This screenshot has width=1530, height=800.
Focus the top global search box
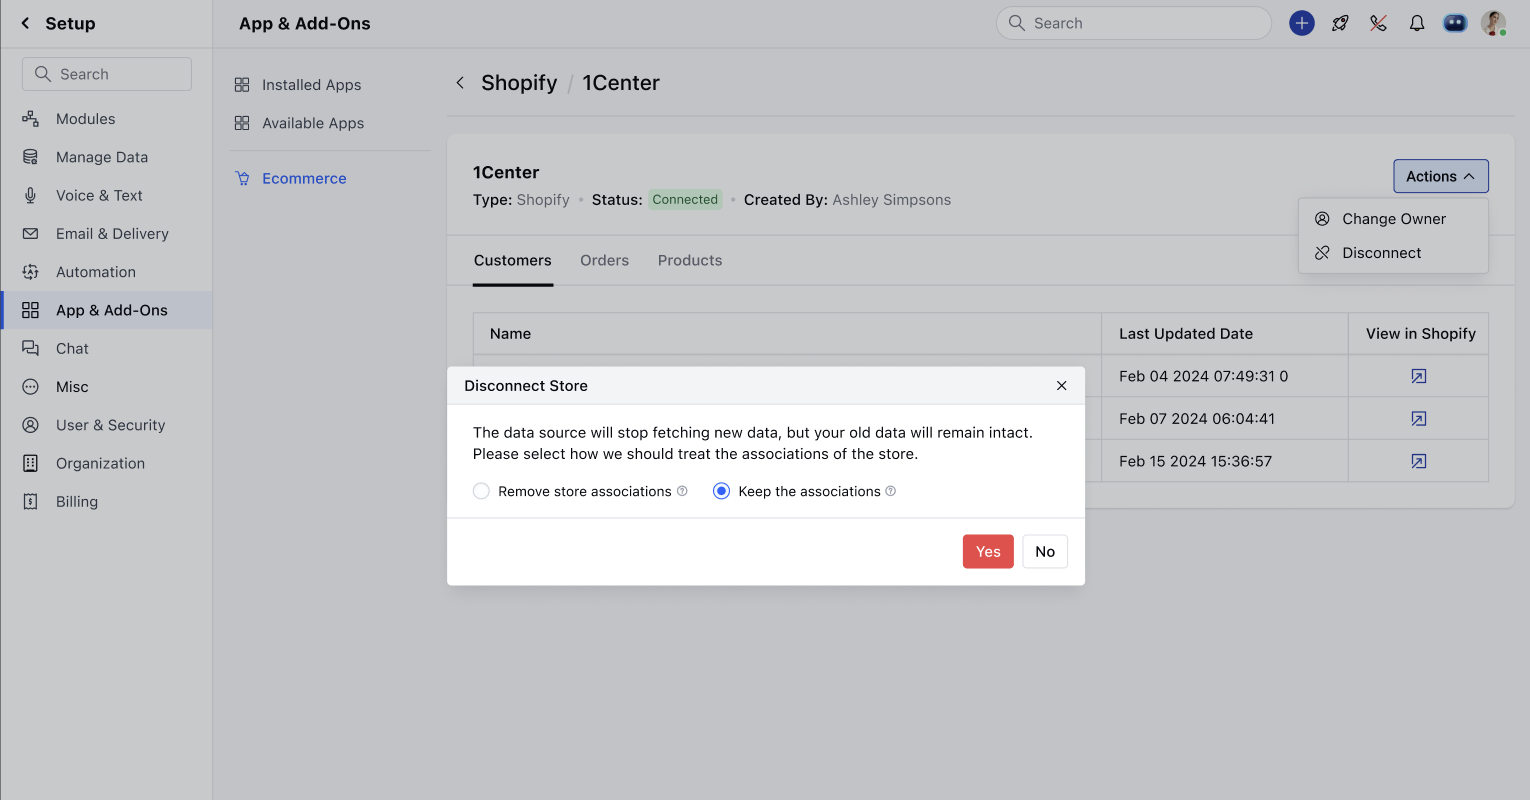click(1134, 23)
